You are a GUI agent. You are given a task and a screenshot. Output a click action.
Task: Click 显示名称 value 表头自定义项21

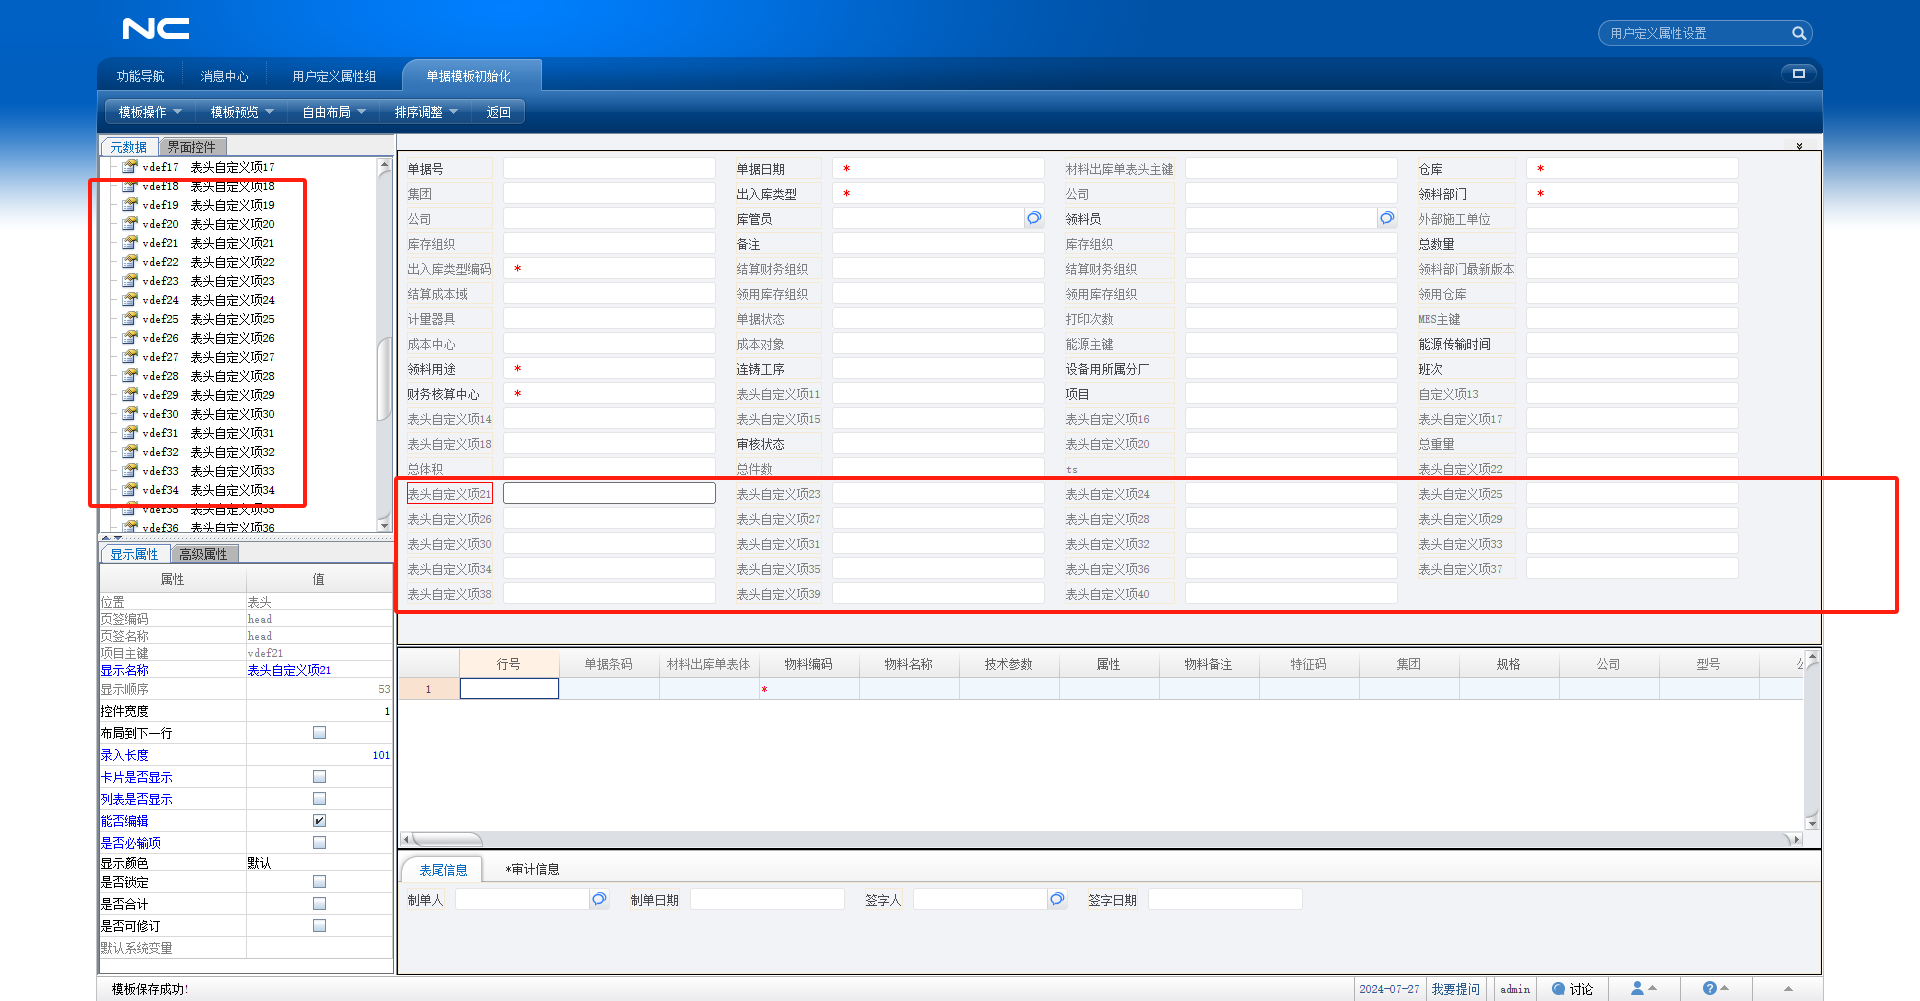[x=289, y=670]
